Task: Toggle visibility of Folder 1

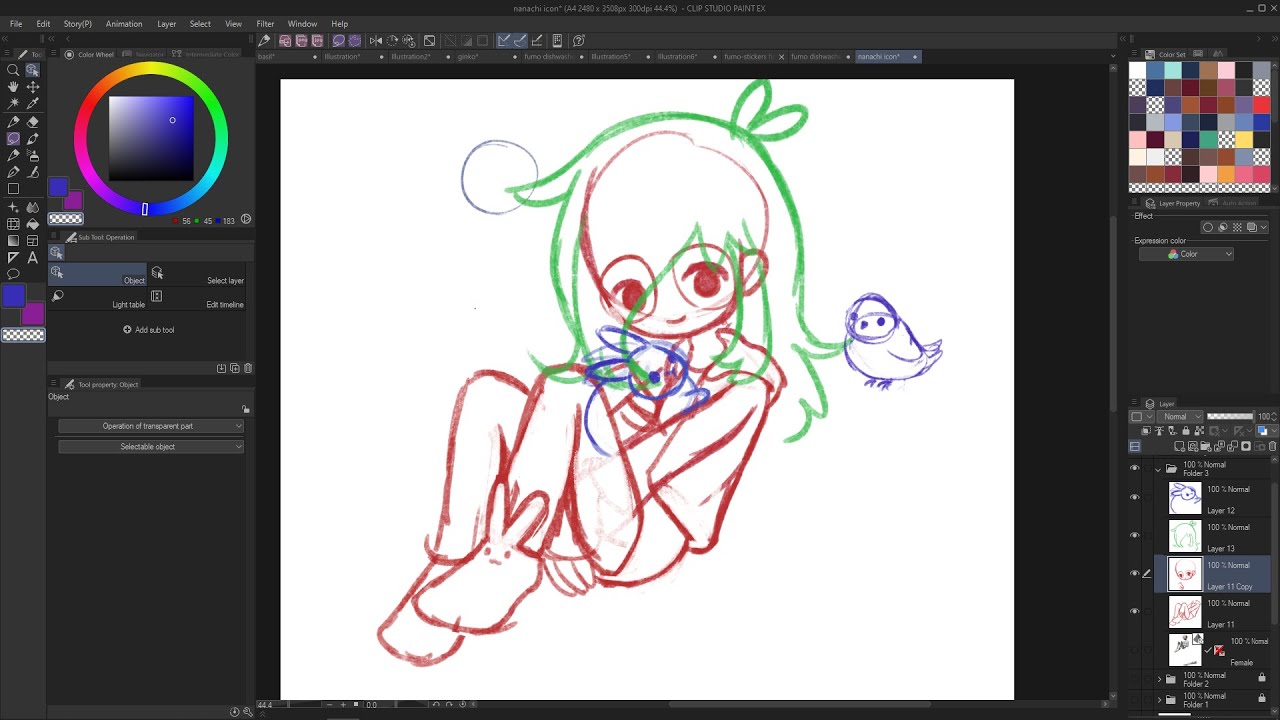Action: [1134, 699]
